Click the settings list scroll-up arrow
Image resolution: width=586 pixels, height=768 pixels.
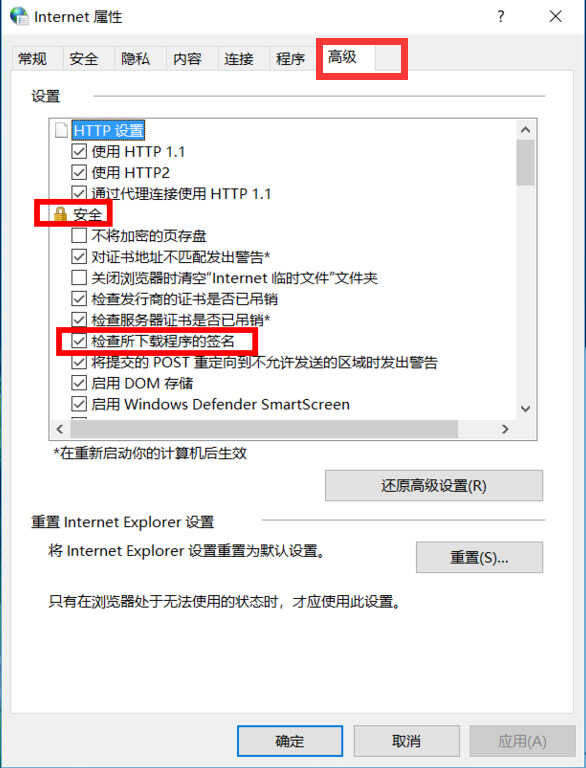(526, 130)
